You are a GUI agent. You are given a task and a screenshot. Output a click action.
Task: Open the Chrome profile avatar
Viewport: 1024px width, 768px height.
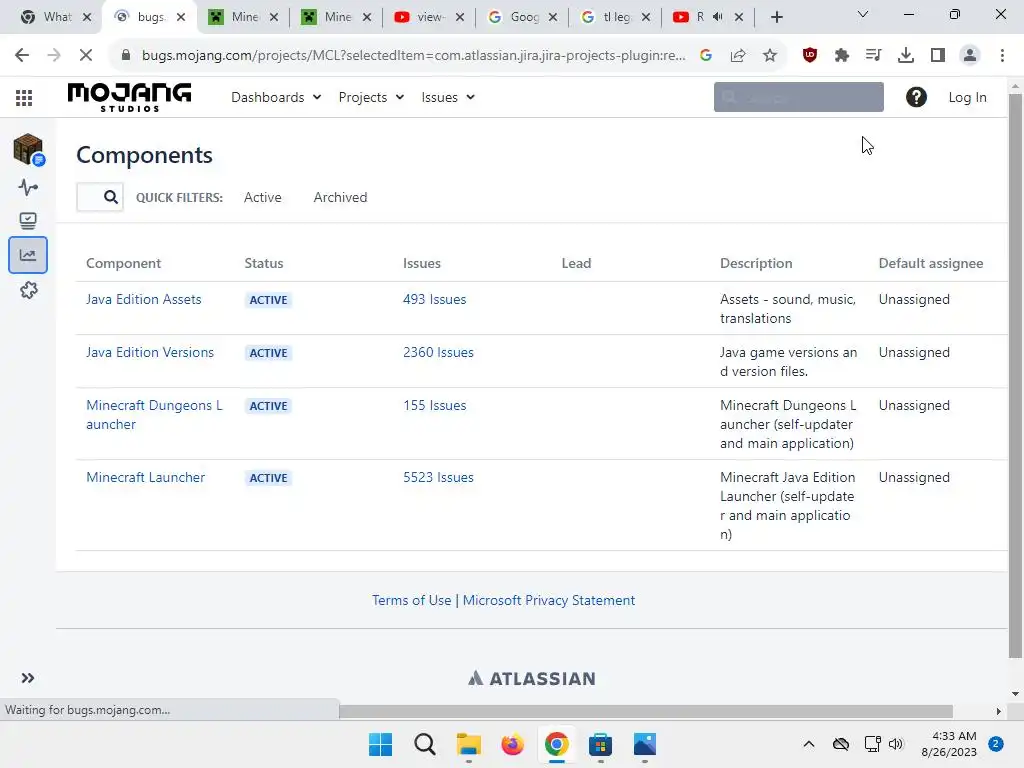[x=970, y=55]
